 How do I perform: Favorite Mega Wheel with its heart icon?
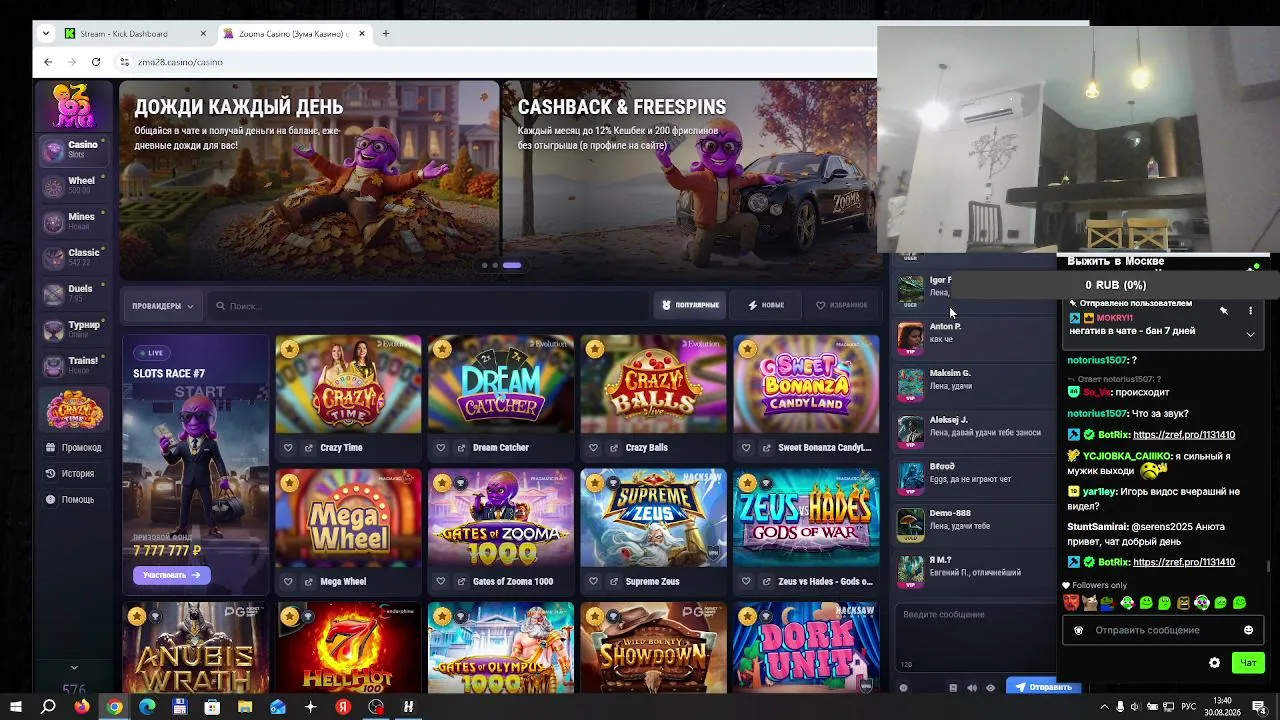(288, 582)
